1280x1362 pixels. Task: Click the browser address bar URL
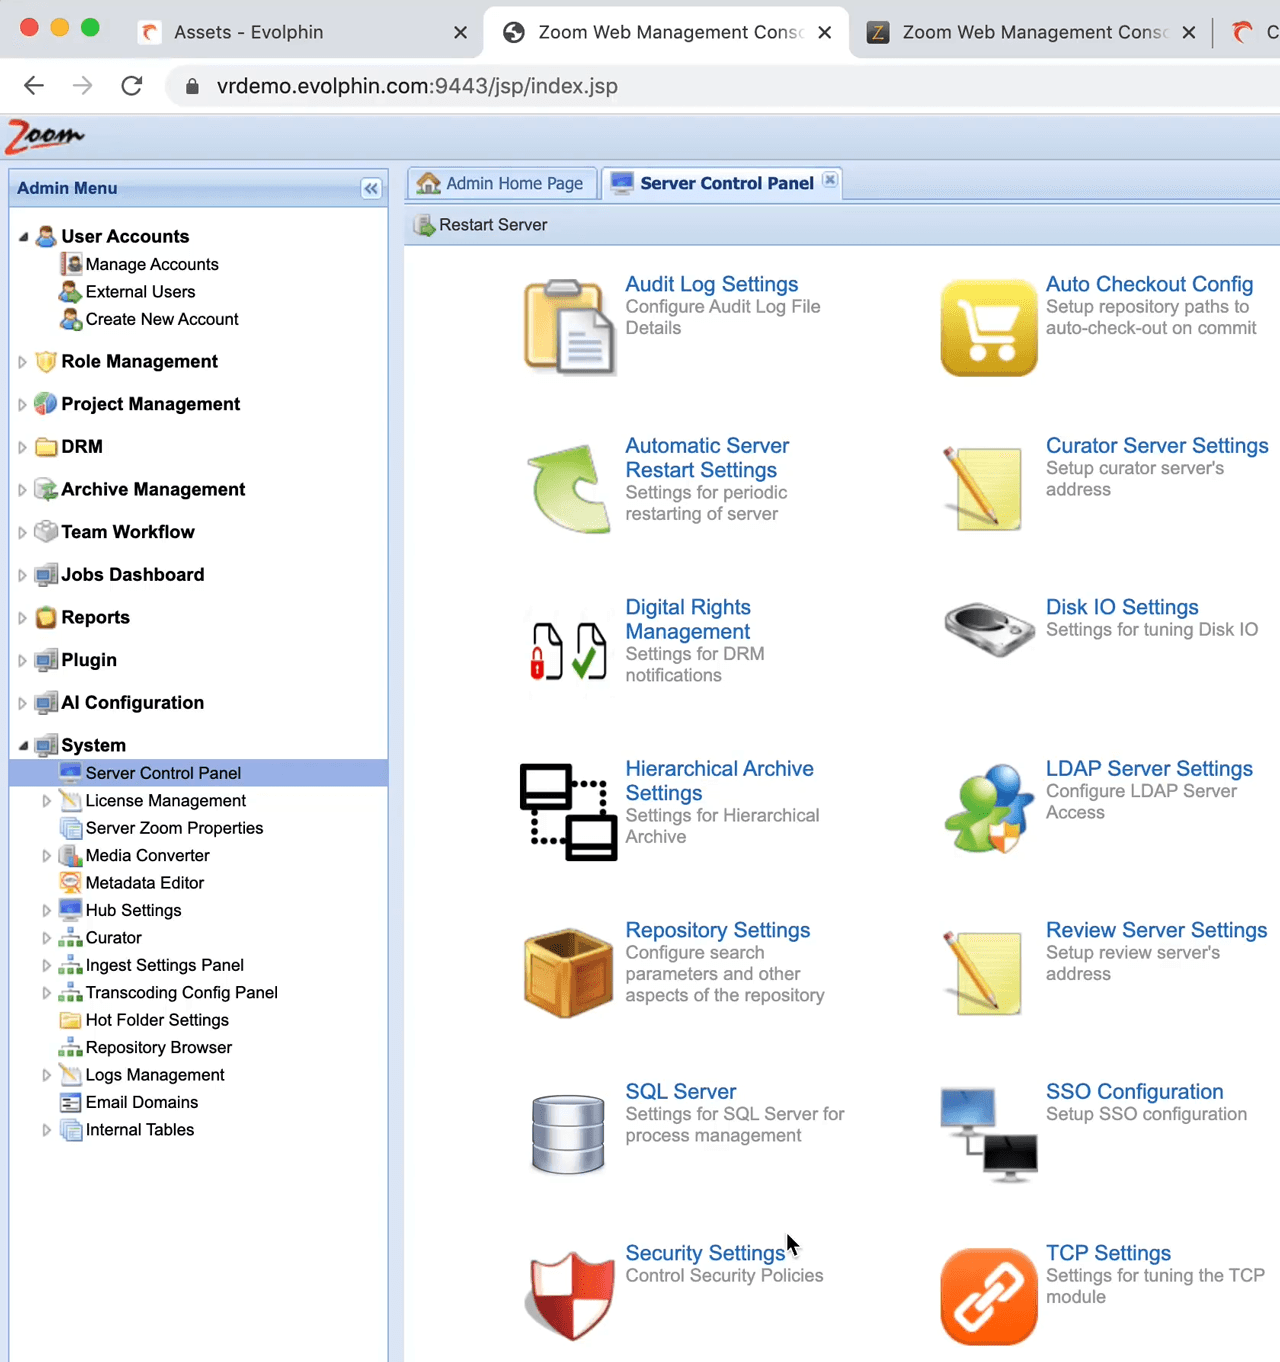(416, 86)
